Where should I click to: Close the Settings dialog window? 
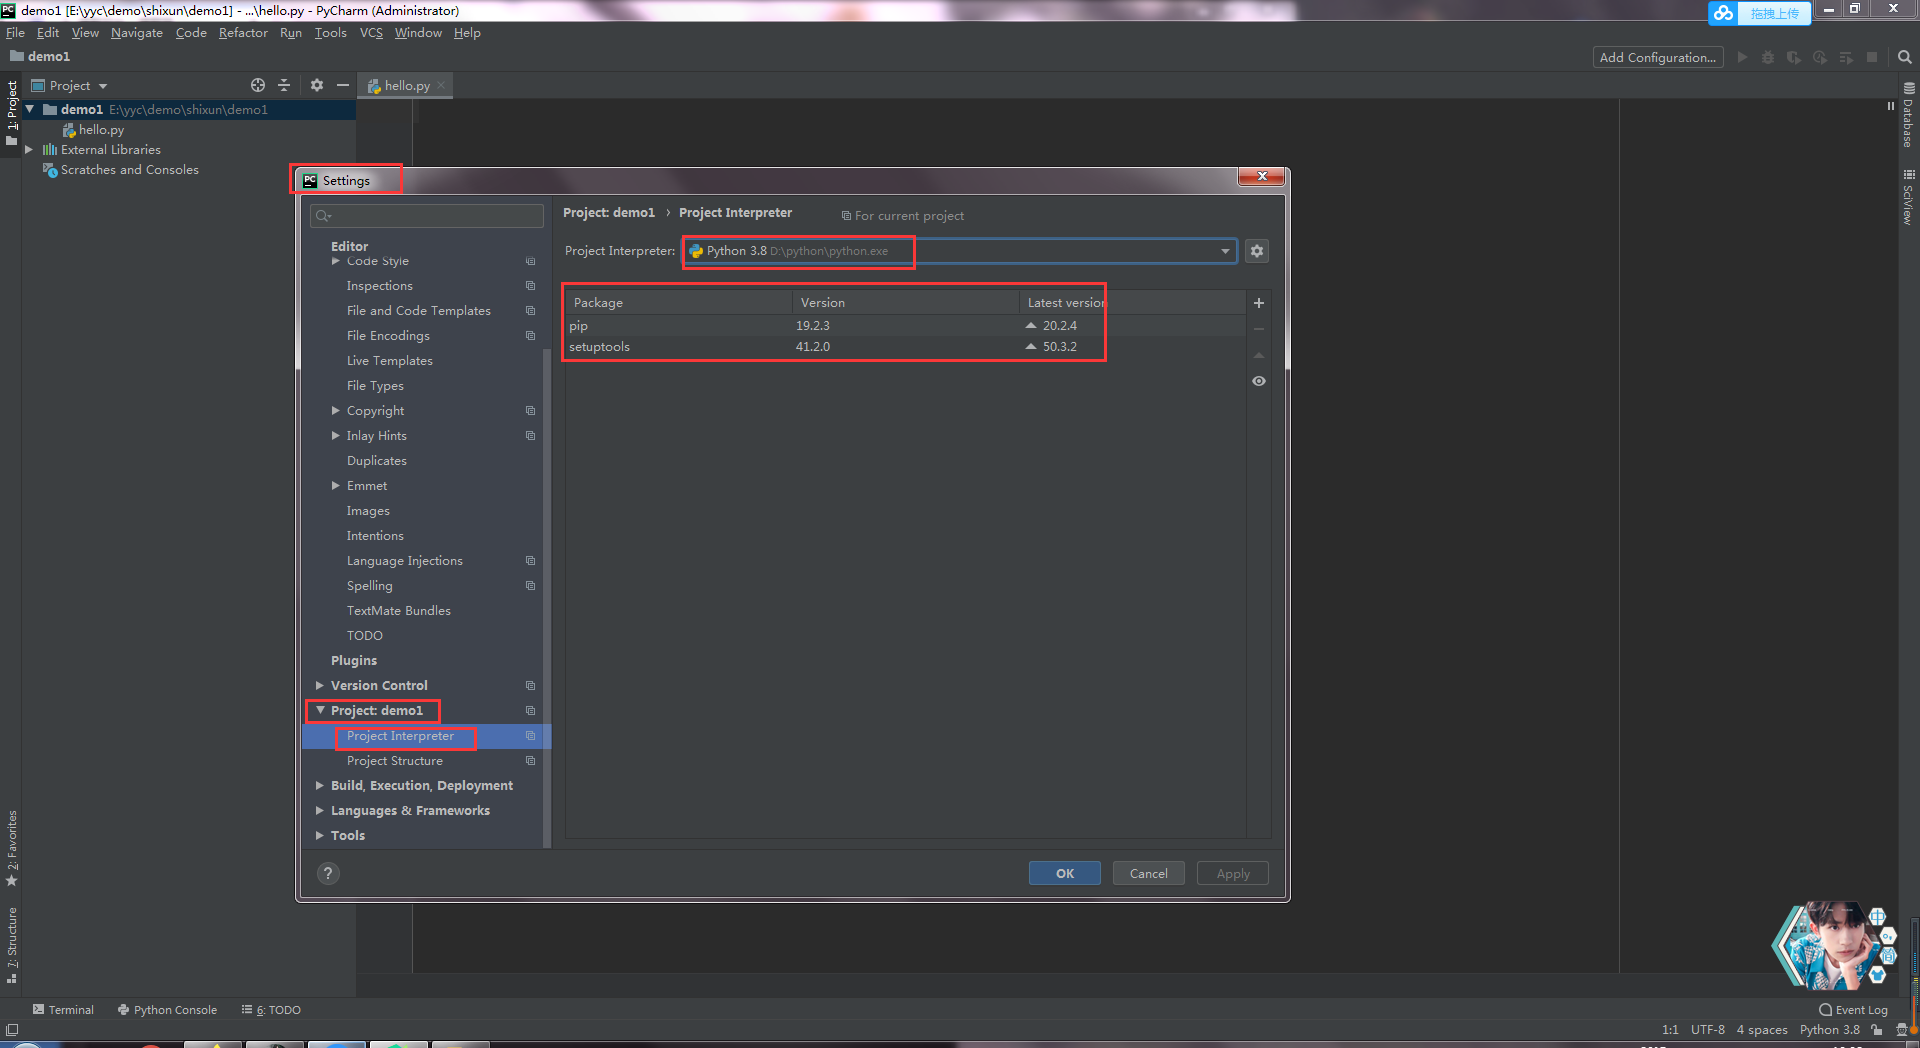pyautogui.click(x=1262, y=176)
